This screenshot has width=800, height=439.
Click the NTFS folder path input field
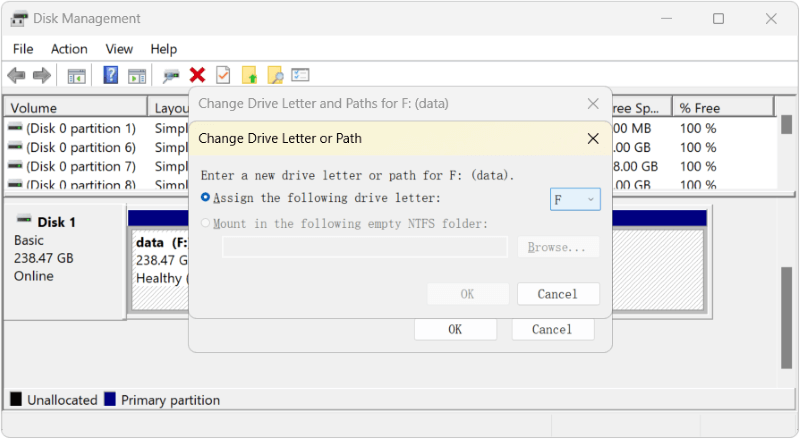pyautogui.click(x=365, y=247)
